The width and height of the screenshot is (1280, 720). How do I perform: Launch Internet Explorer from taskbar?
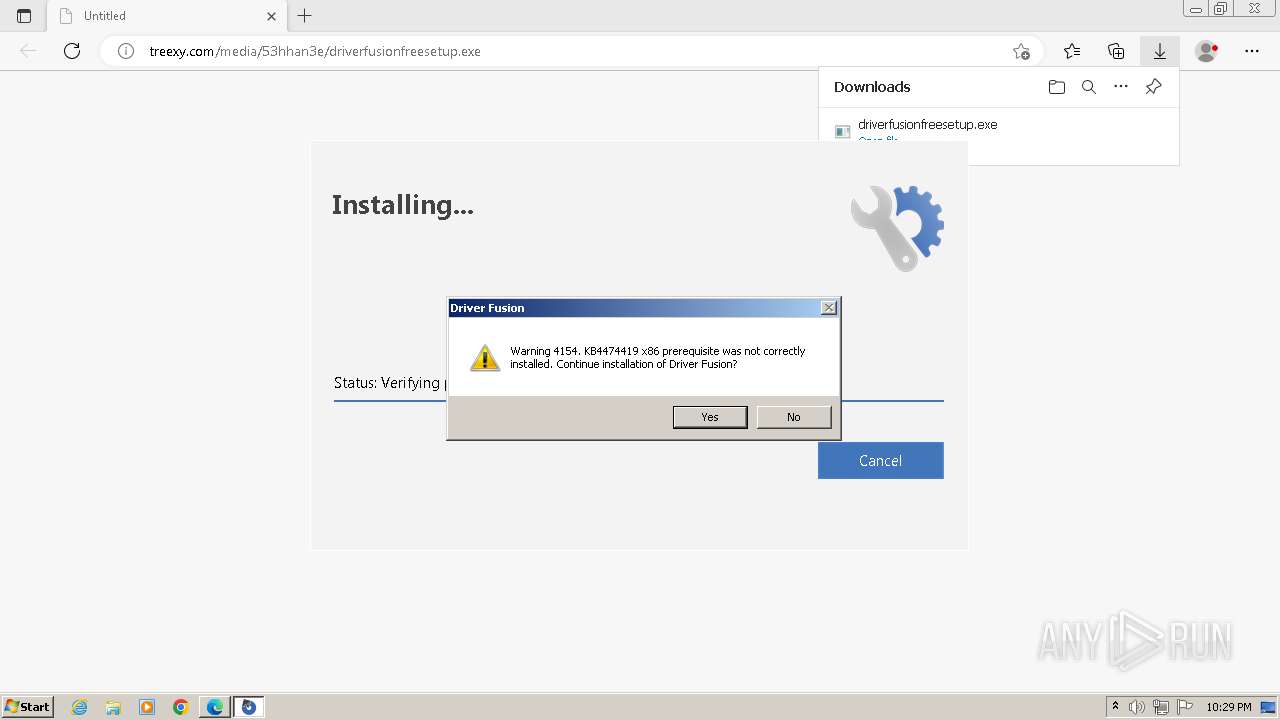[80, 707]
